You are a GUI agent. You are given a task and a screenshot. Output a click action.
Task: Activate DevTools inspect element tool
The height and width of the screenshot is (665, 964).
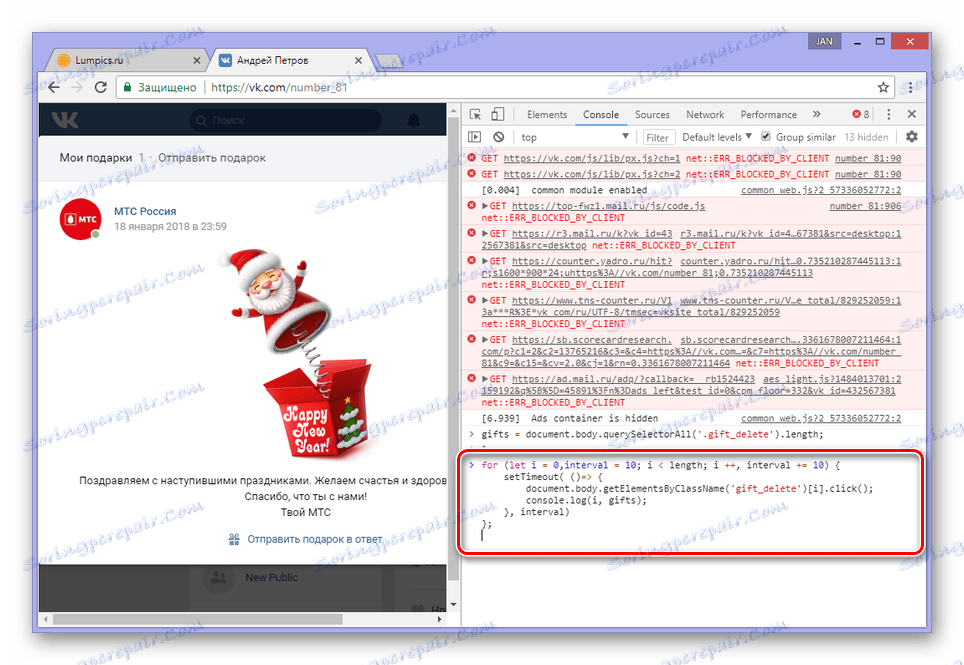tap(475, 114)
